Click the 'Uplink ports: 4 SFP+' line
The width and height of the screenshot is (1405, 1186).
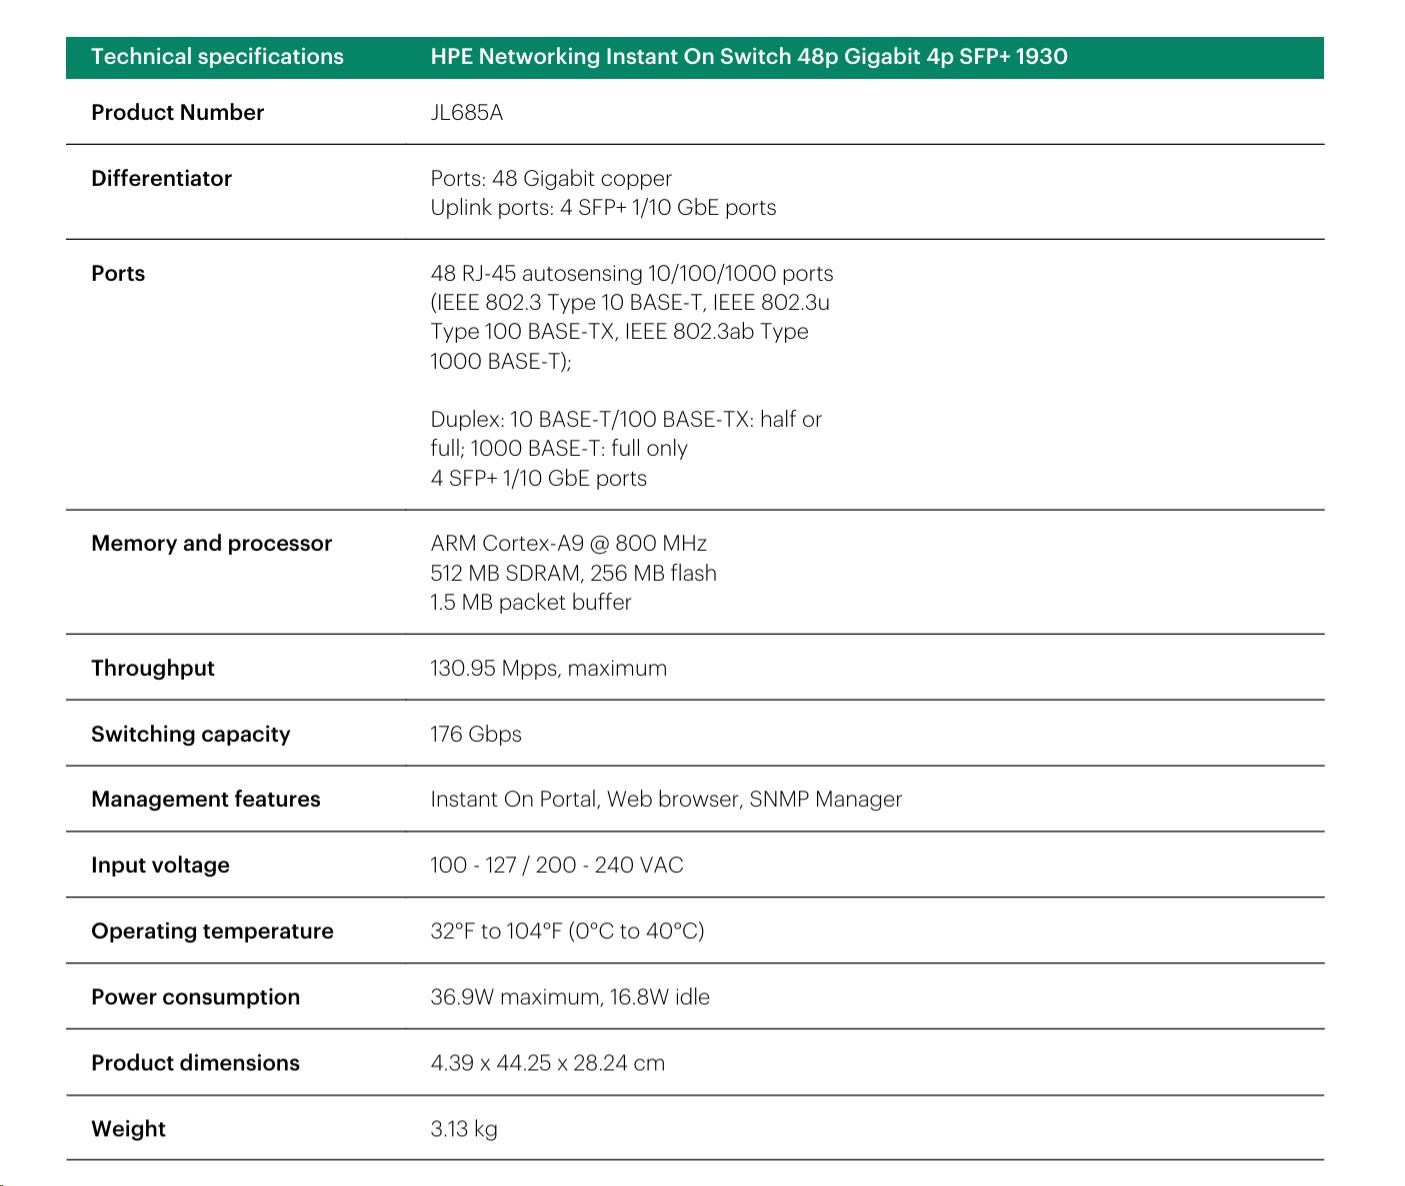coord(602,208)
